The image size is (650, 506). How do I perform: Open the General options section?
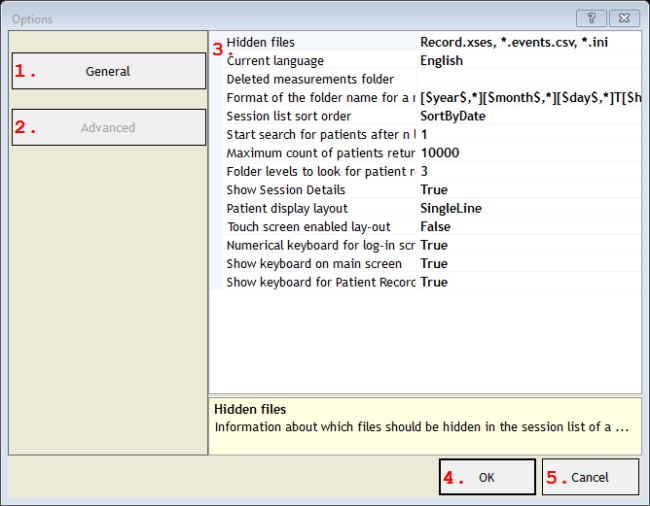(108, 71)
